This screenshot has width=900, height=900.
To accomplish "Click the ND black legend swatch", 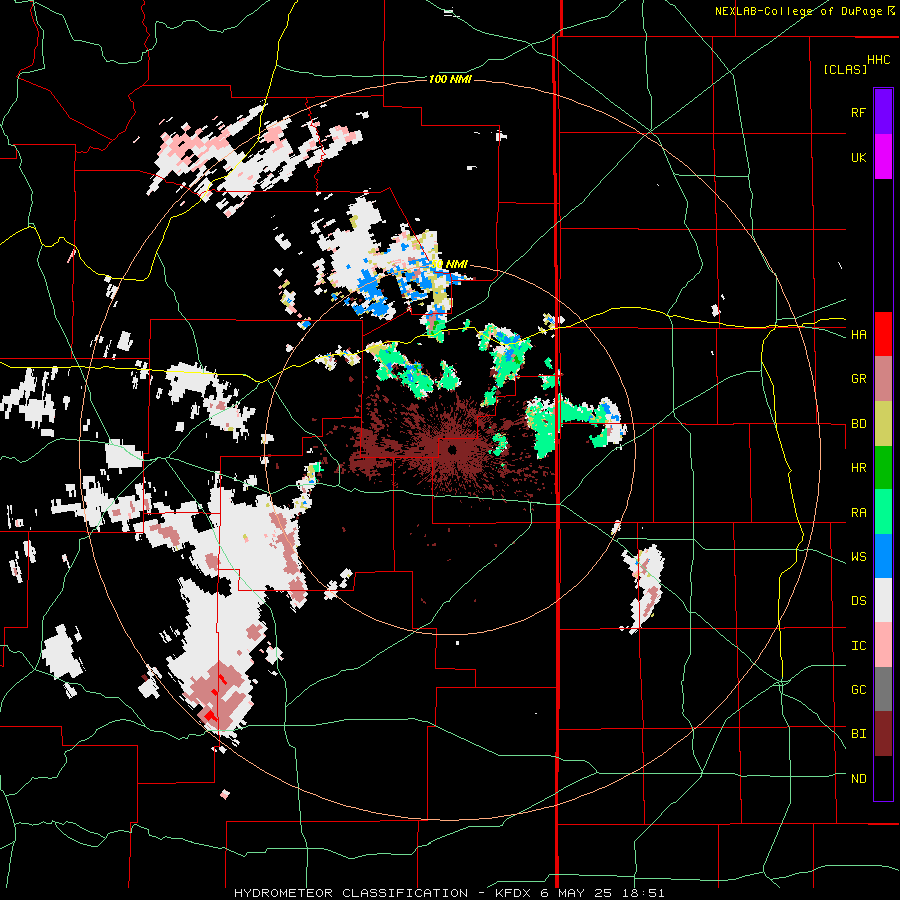I will pyautogui.click(x=883, y=778).
